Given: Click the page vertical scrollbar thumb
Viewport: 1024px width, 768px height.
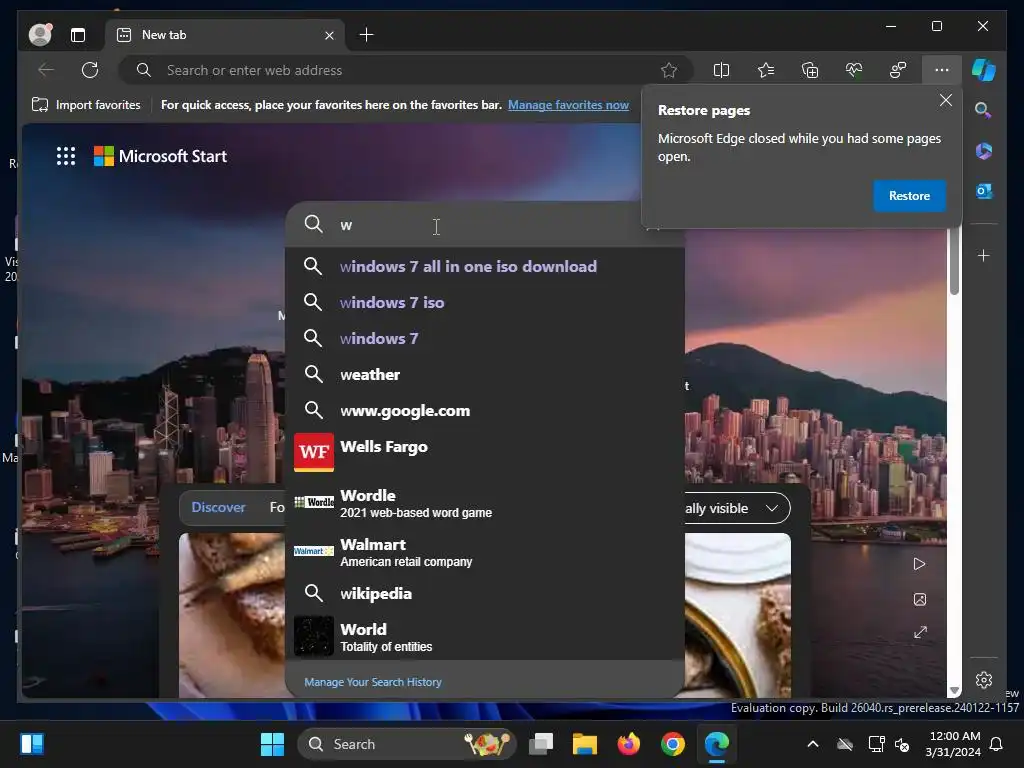Looking at the screenshot, I should coord(954,260).
